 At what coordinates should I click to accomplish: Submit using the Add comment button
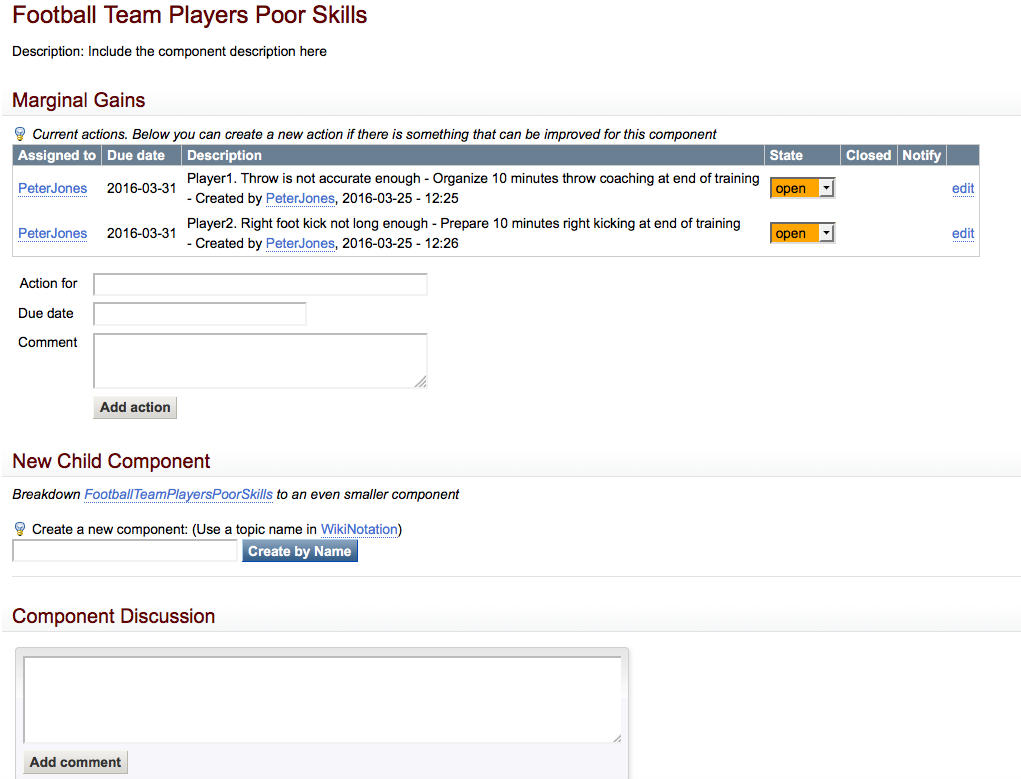click(x=76, y=762)
